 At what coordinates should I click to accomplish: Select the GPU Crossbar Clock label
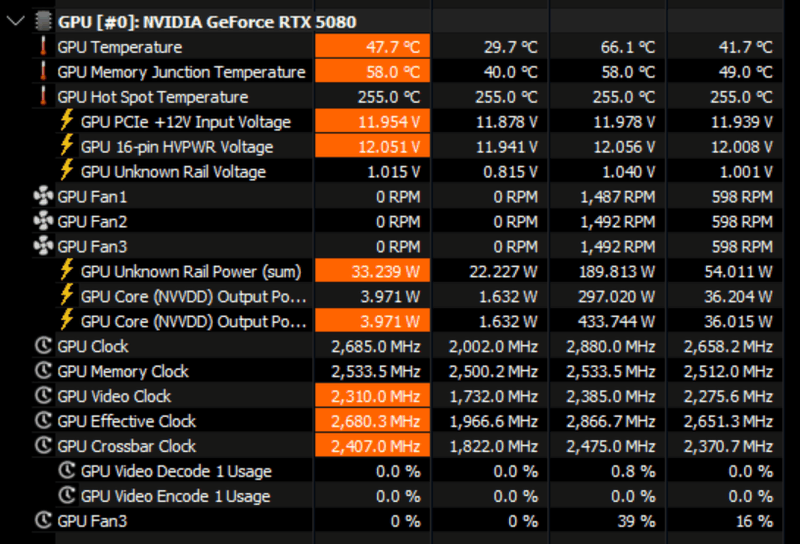127,447
